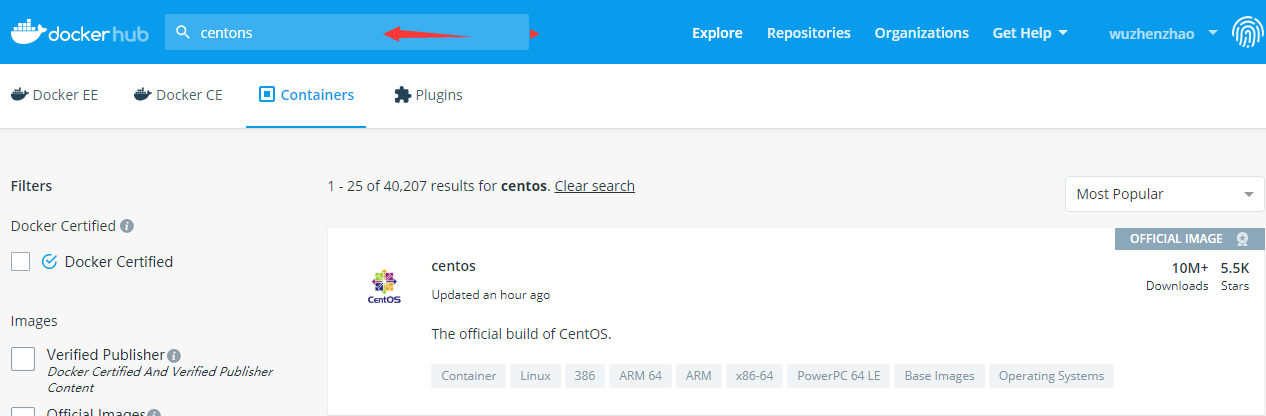Click the Docker Certified checkmark badge
1266x416 pixels.
coord(50,262)
